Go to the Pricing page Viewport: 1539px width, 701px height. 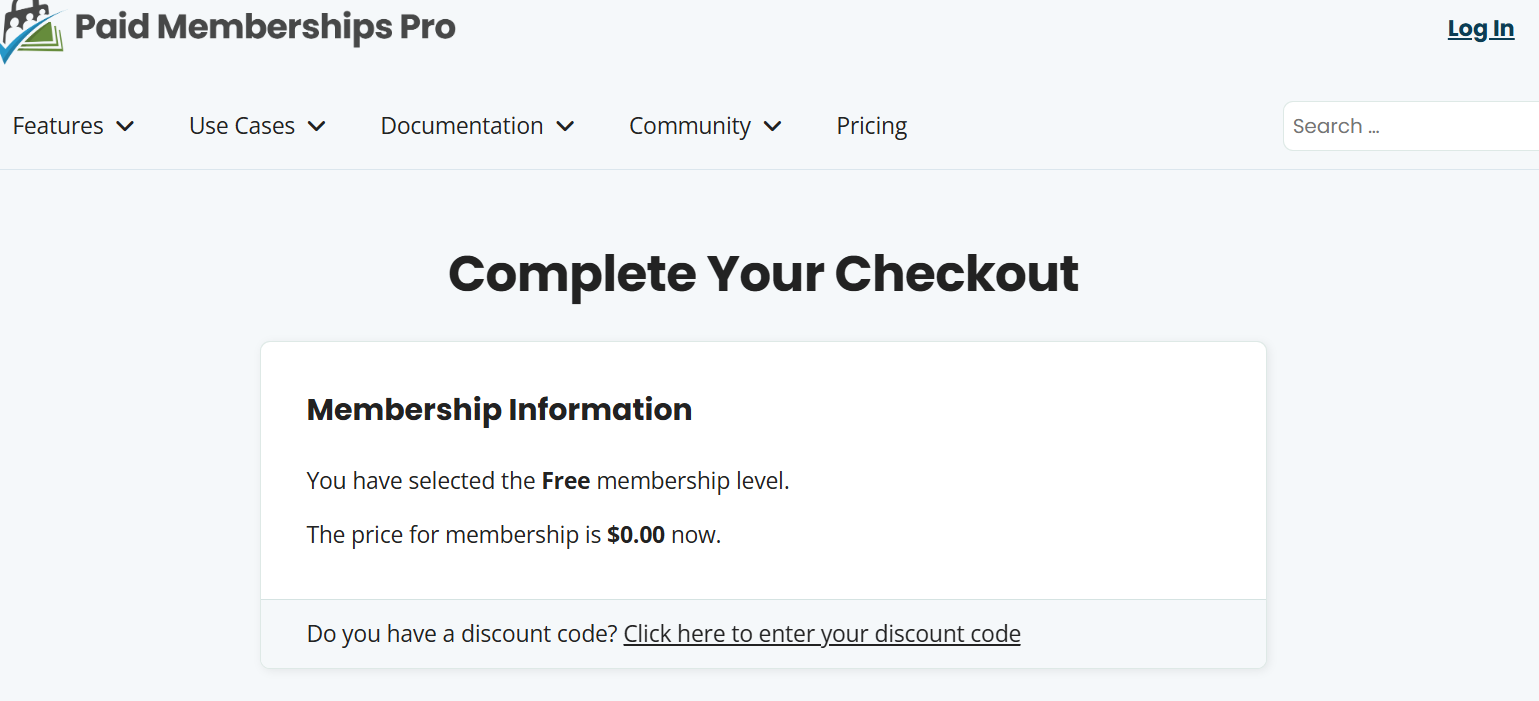coord(872,126)
